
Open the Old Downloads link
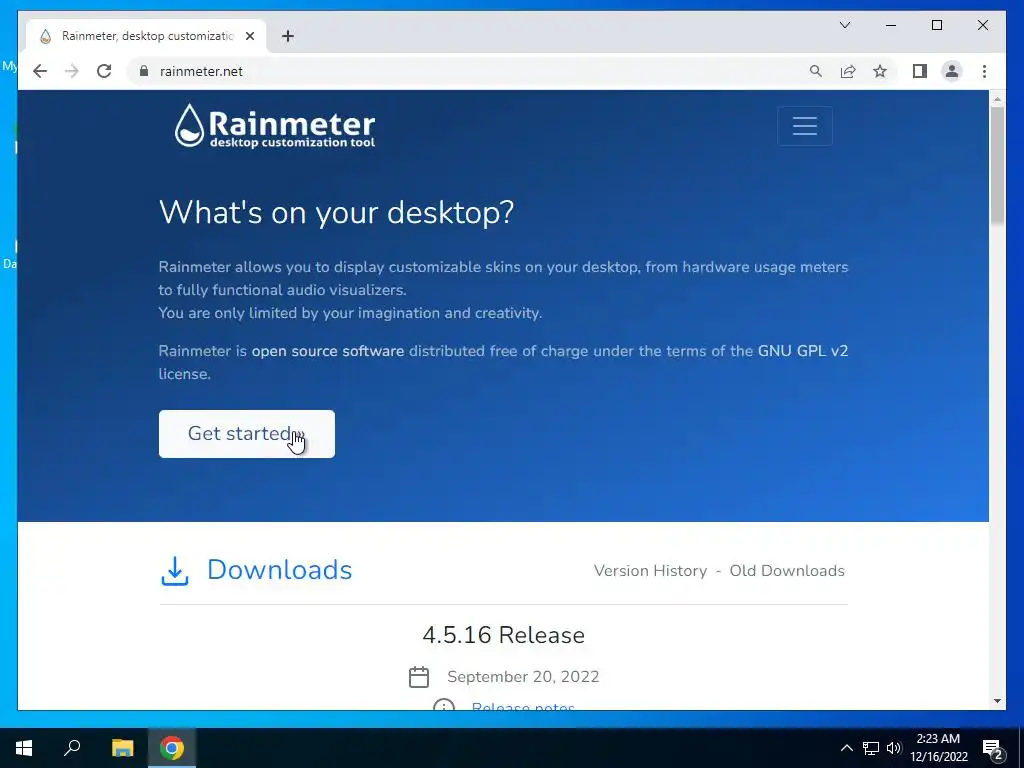pos(787,571)
